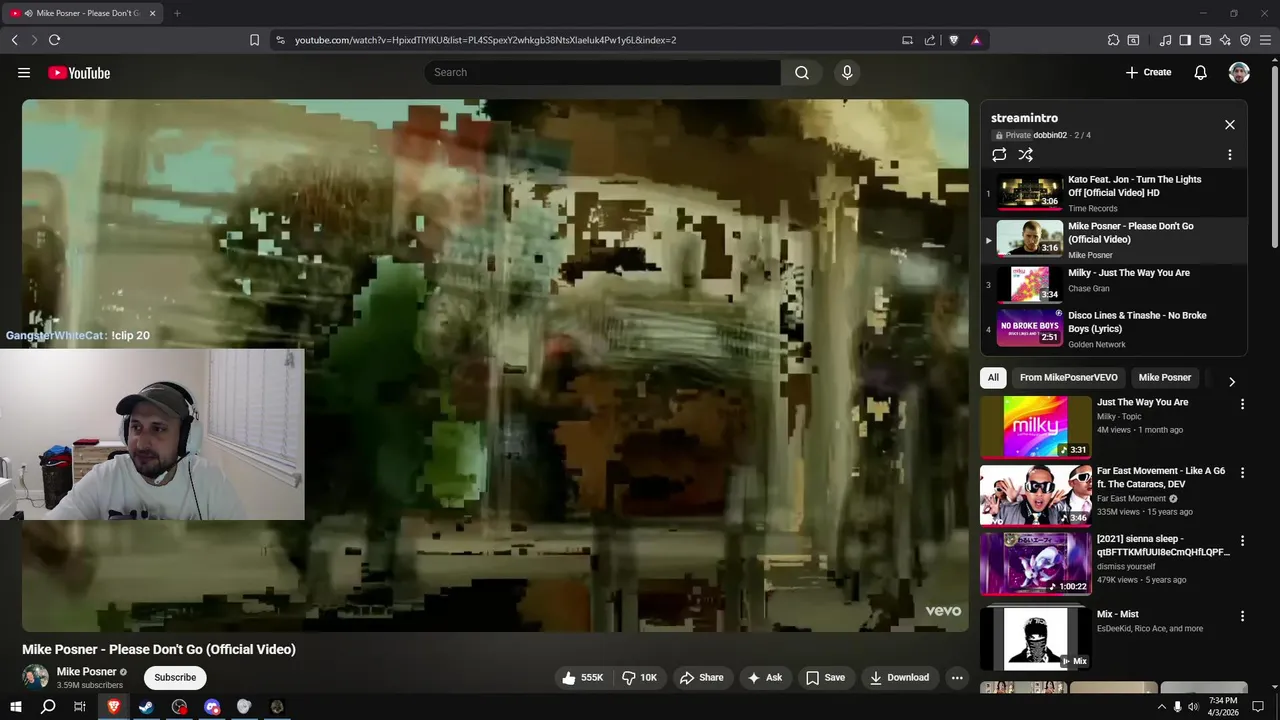Viewport: 1280px width, 720px height.
Task: Show more filter chips with the arrow
Action: (1232, 381)
